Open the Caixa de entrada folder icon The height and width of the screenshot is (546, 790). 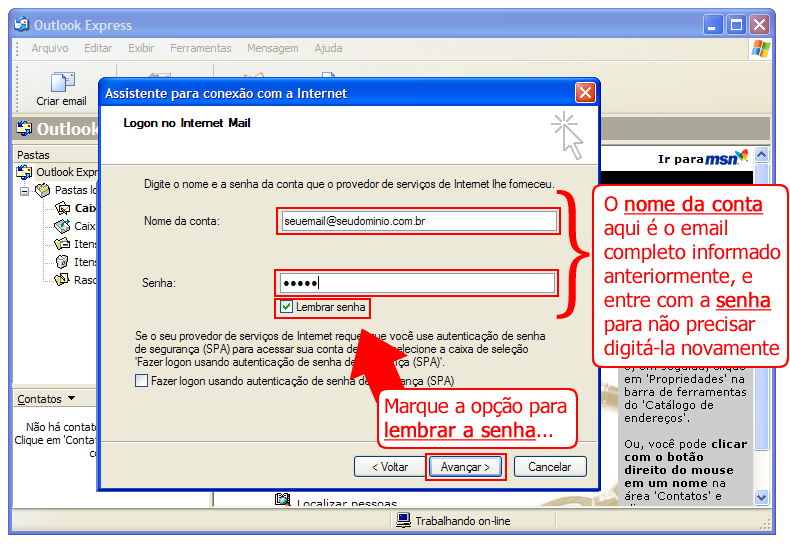(x=62, y=208)
